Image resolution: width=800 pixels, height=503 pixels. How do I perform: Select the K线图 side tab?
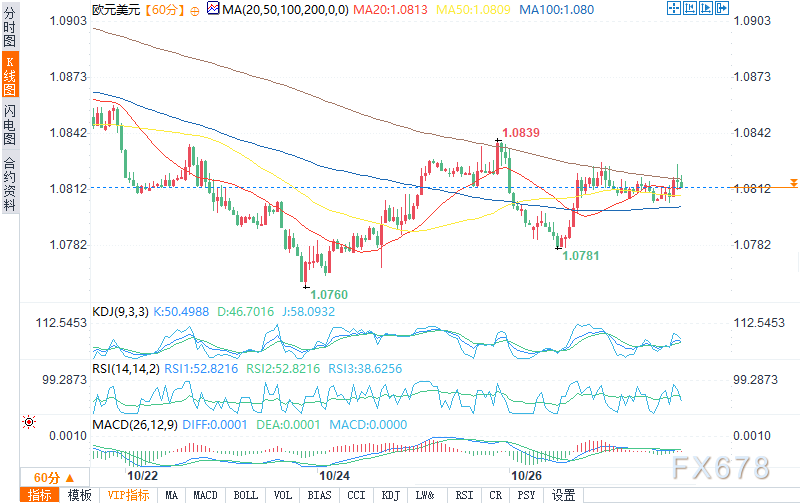(10, 75)
